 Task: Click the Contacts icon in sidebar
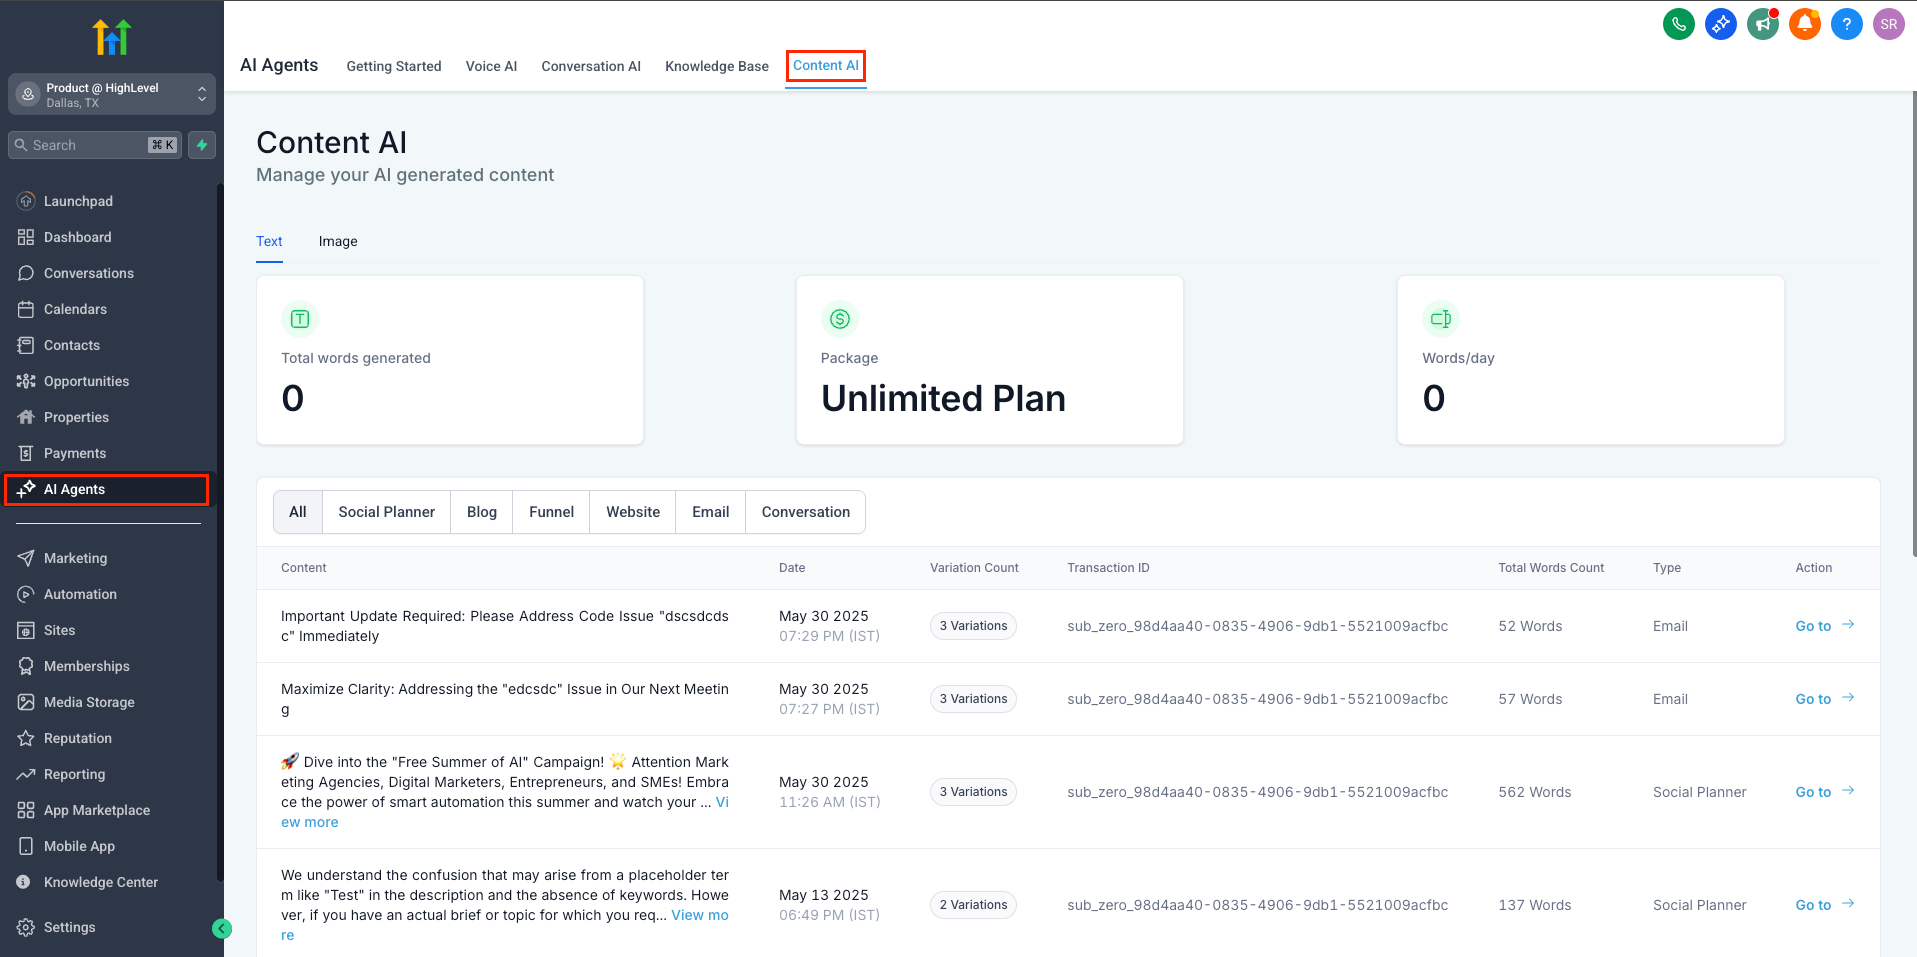26,345
